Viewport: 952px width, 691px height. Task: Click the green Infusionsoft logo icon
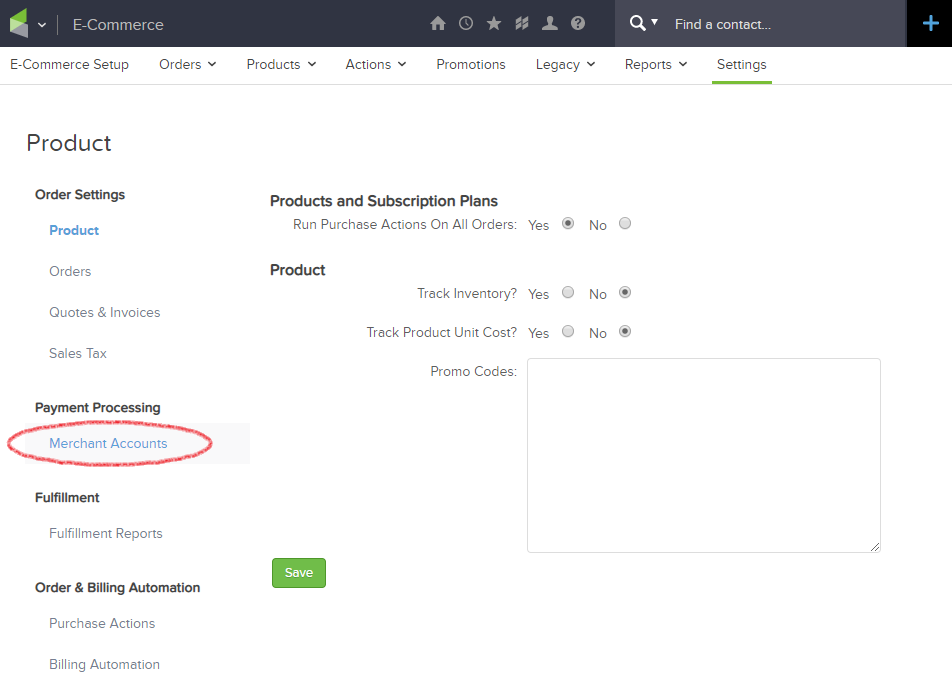tap(19, 24)
